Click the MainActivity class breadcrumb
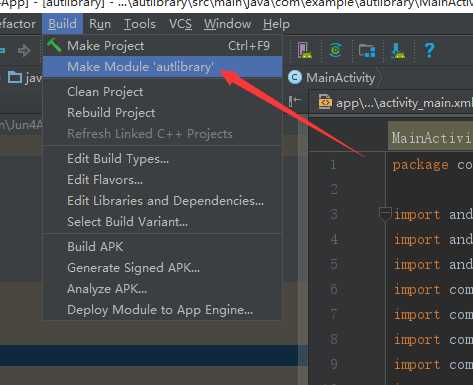 [x=333, y=78]
